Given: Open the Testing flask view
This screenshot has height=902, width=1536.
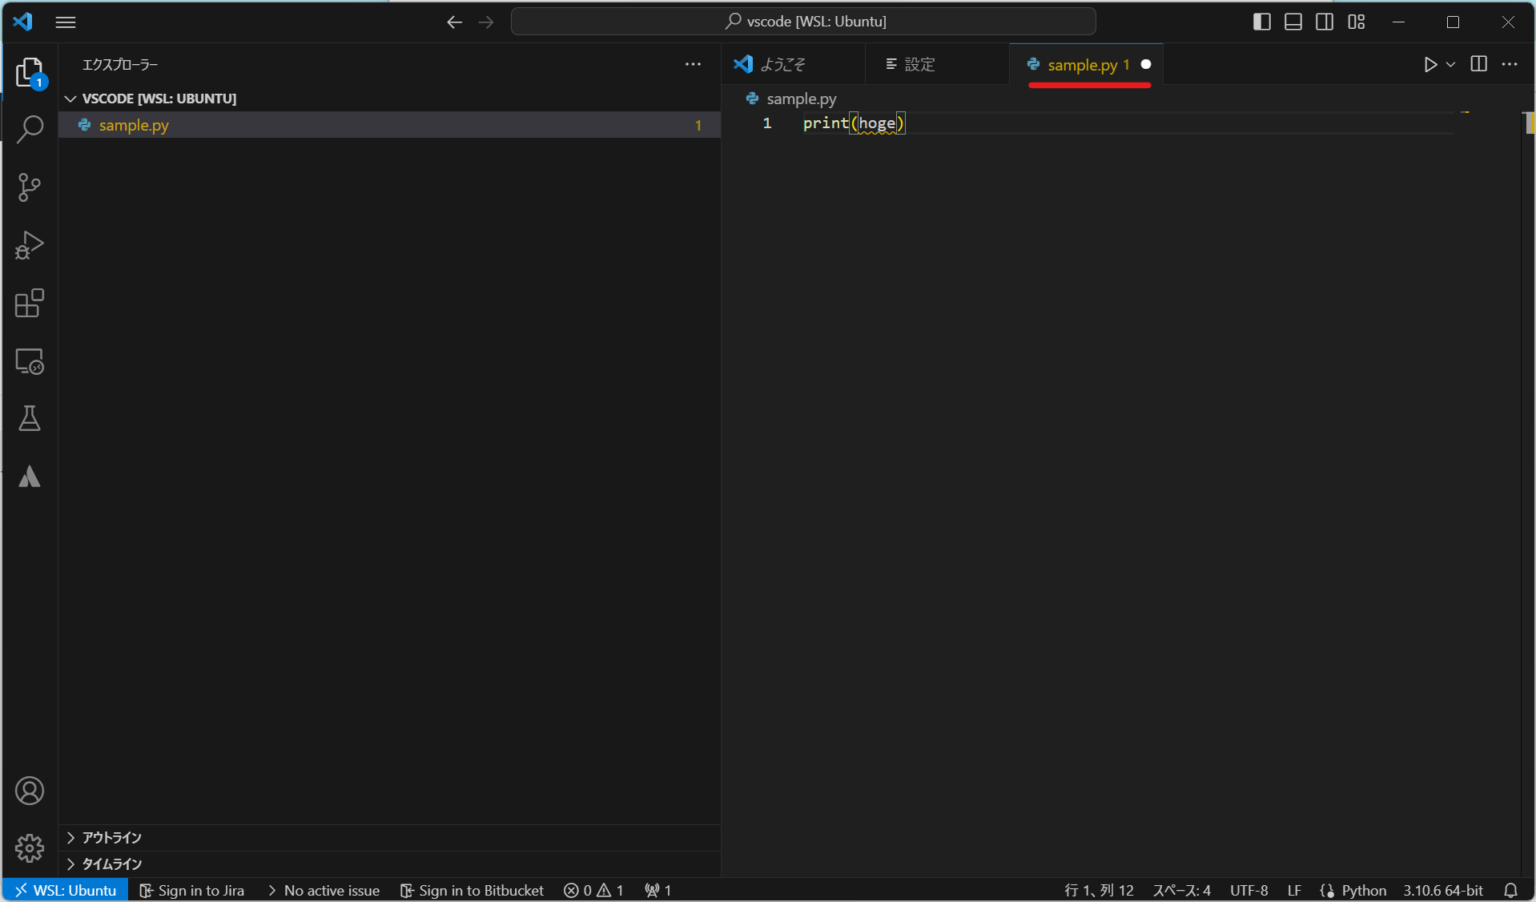Looking at the screenshot, I should [x=30, y=419].
